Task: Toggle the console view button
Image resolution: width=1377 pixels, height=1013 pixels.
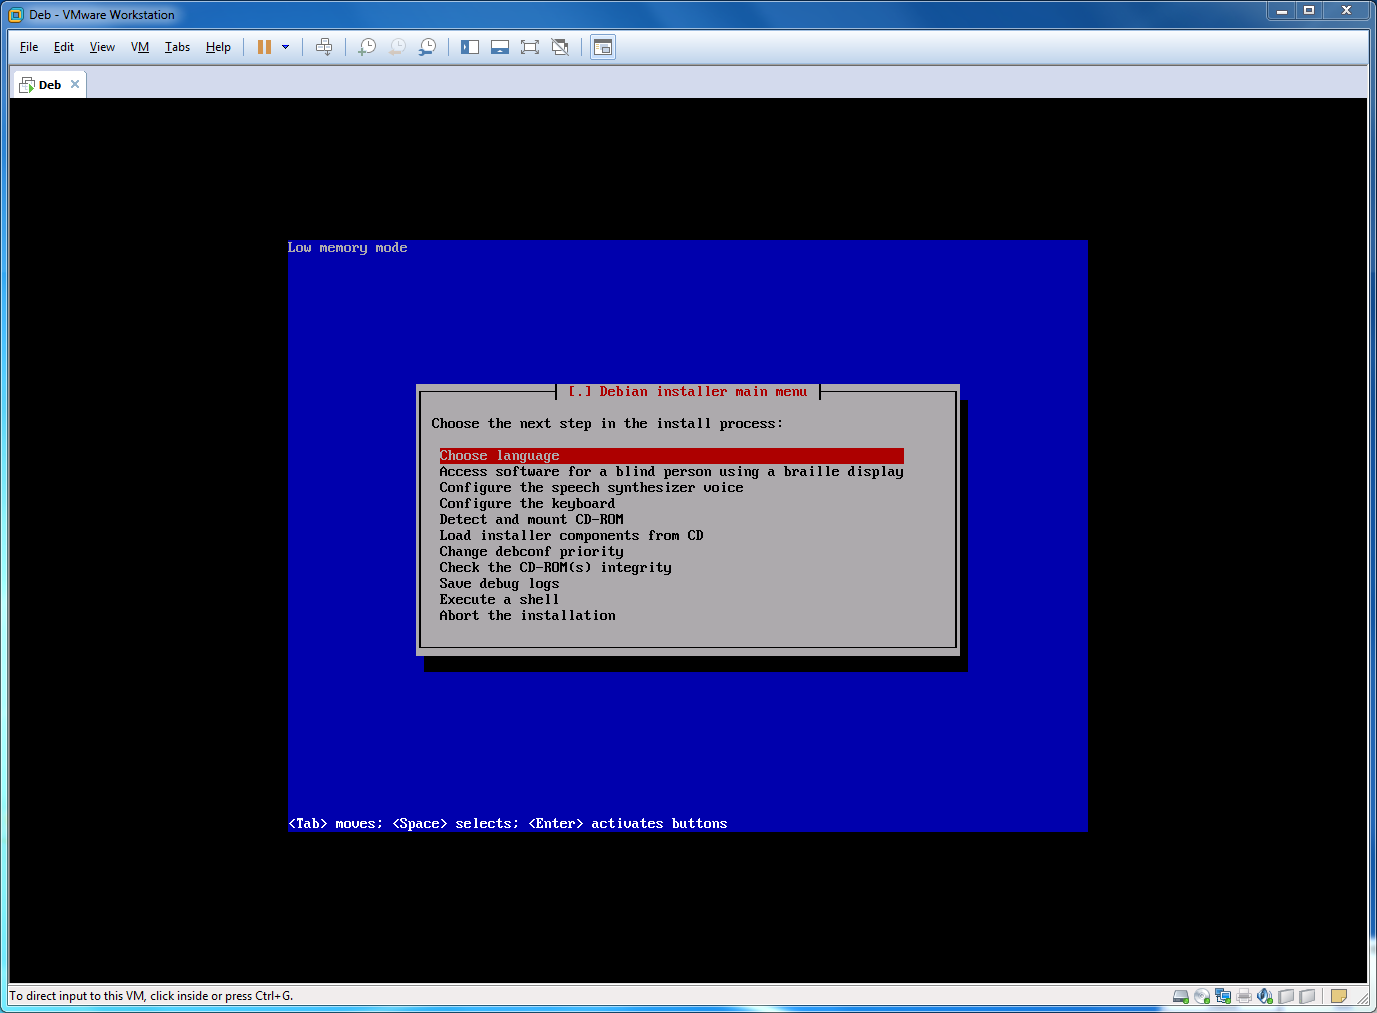Action: coord(603,47)
